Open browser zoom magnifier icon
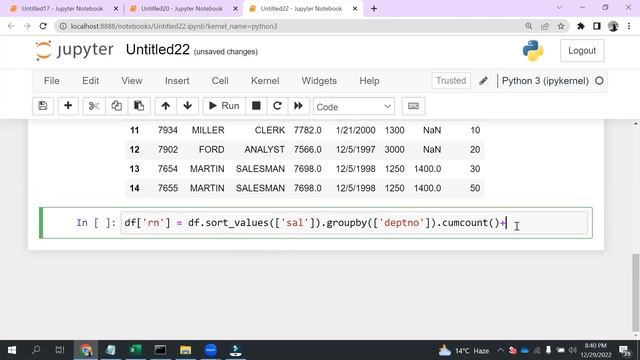 click(529, 26)
